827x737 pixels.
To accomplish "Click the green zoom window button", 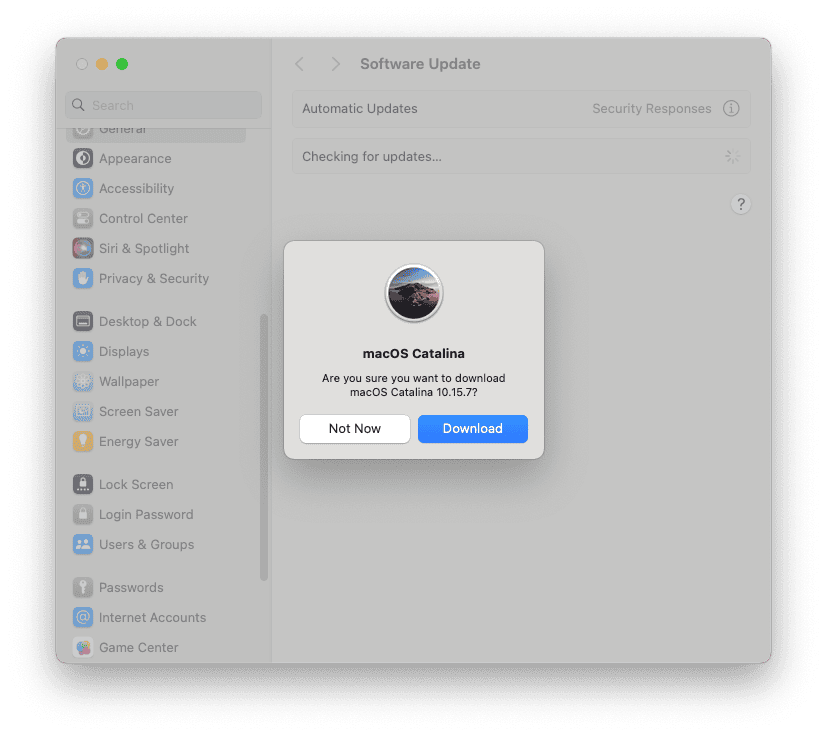I will (x=122, y=64).
